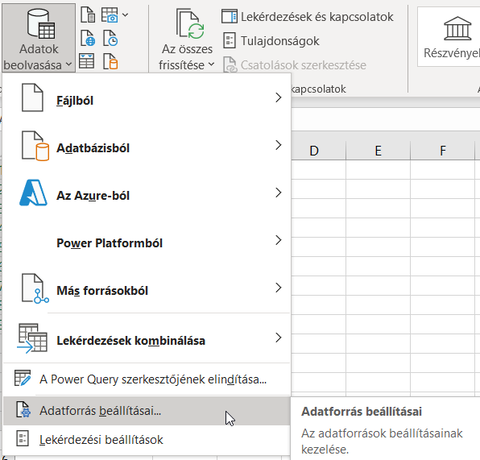Screen dimensions: 480x460
Task: Click the Recent Sources clock icon
Action: point(110,38)
